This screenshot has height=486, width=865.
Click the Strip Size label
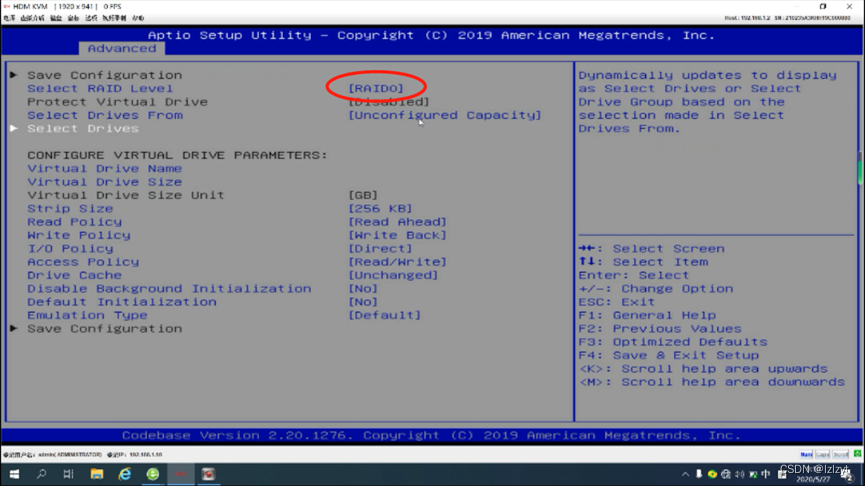[x=70, y=209]
